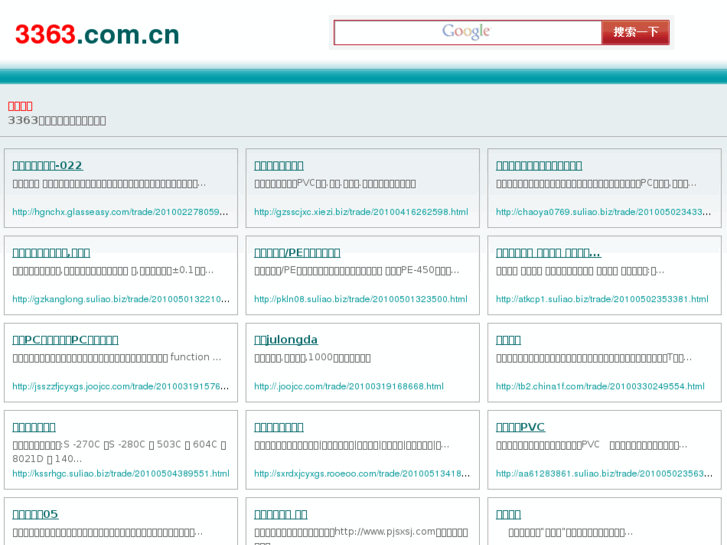Open the listing title ending in 05

tap(35, 514)
